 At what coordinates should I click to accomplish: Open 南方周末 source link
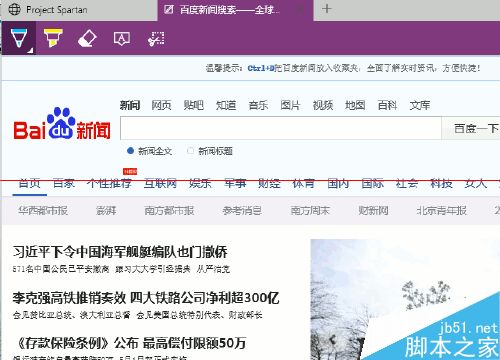coord(310,210)
